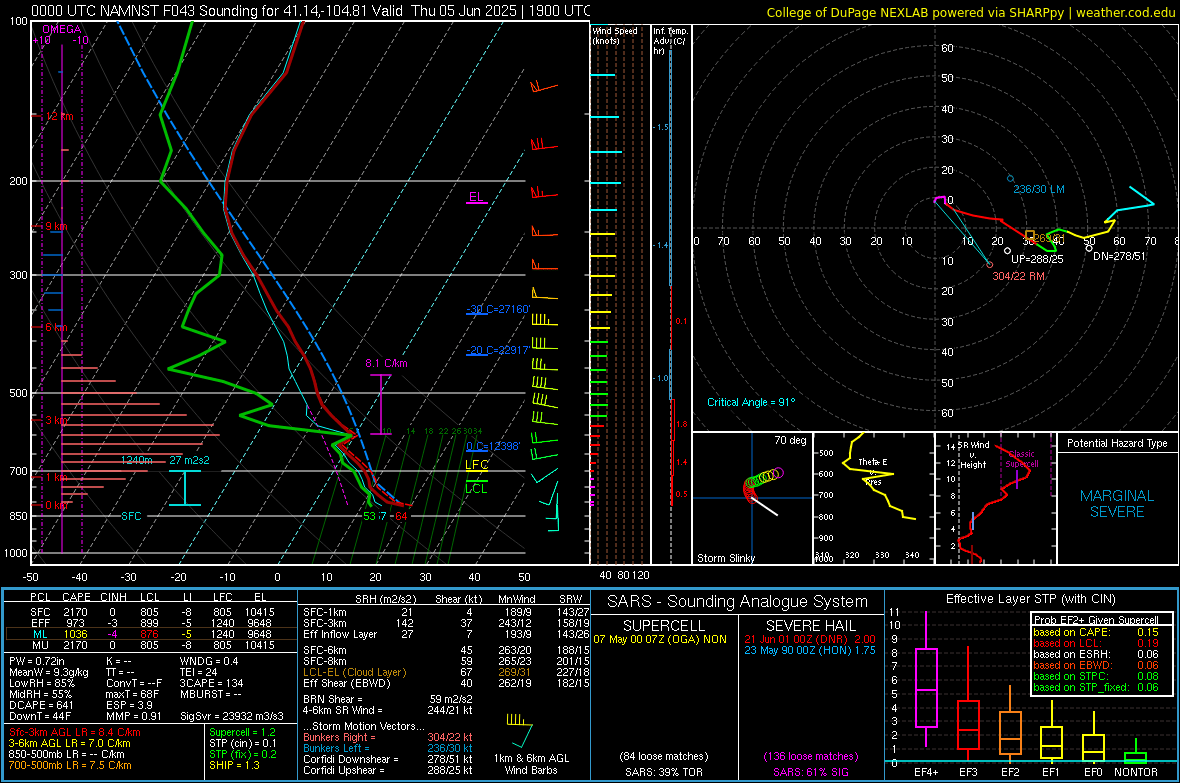Click the 'based on STP_fixed: 0.06' line
The width and height of the screenshot is (1180, 783).
[x=1096, y=687]
